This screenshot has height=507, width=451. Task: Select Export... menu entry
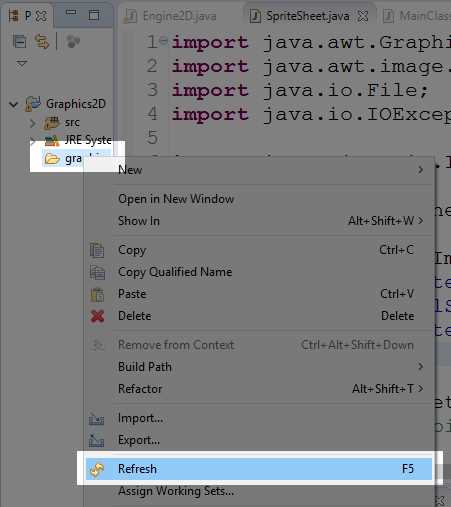pos(259,440)
